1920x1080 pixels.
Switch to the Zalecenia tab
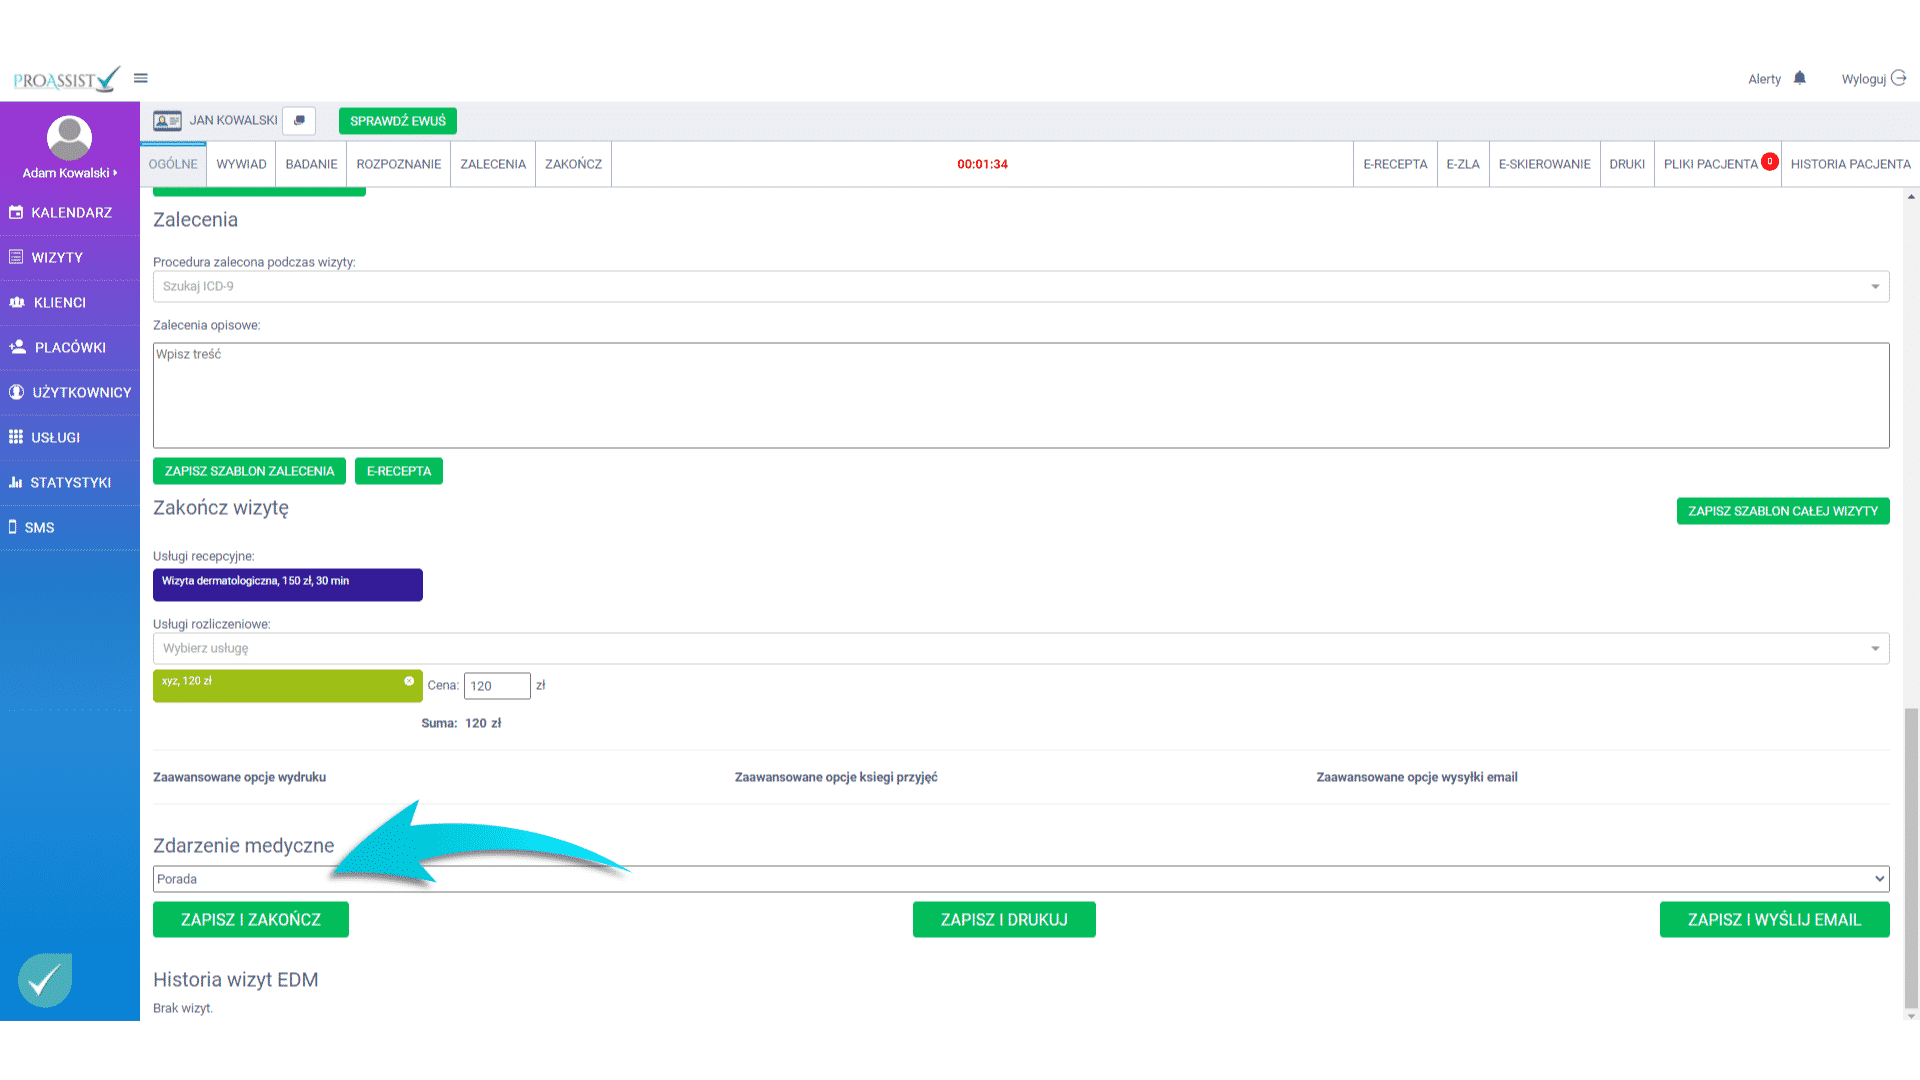pyautogui.click(x=493, y=164)
